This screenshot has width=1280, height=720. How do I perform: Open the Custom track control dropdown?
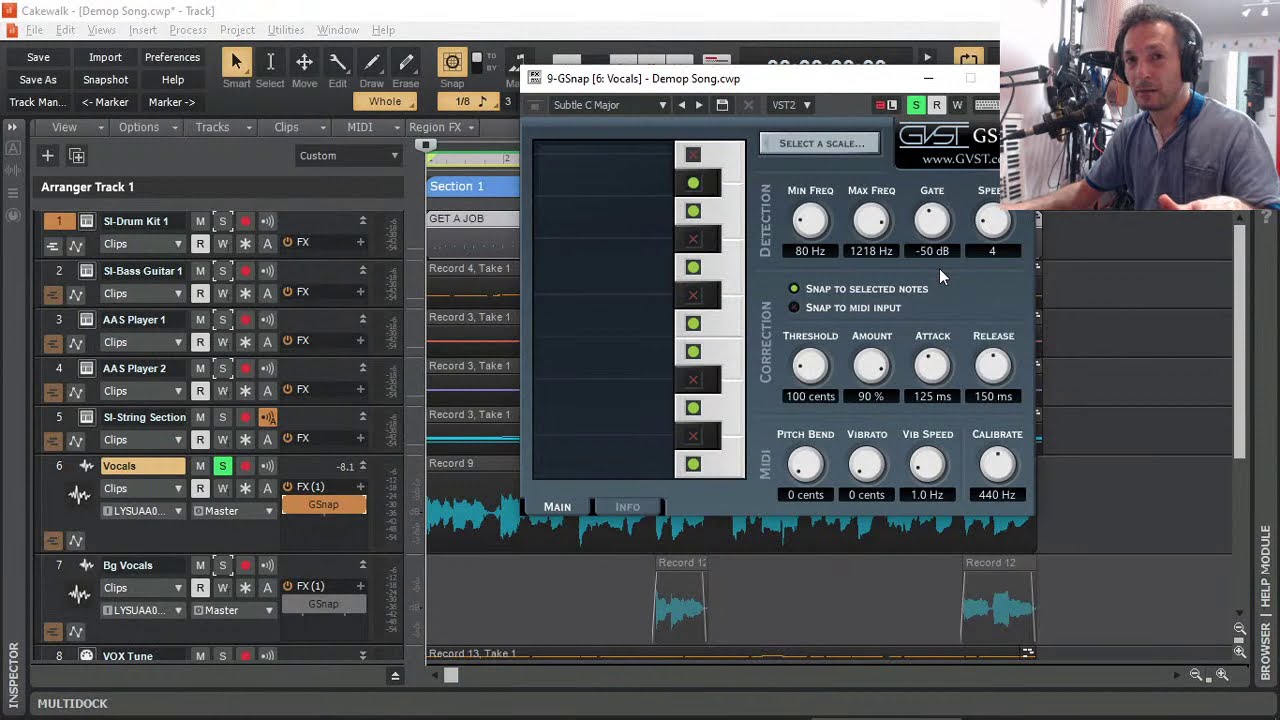[x=348, y=156]
